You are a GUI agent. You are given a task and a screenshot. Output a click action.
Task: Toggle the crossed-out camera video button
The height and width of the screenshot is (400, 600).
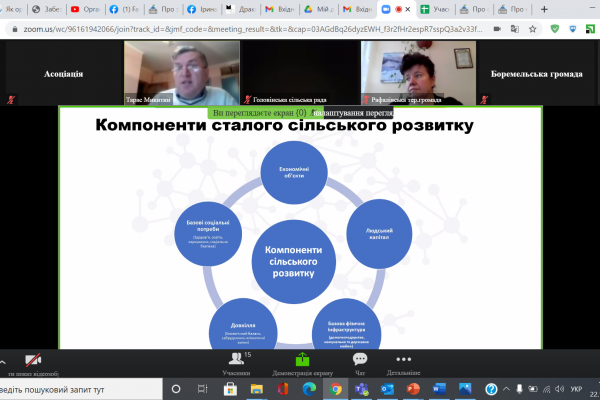coord(33,362)
